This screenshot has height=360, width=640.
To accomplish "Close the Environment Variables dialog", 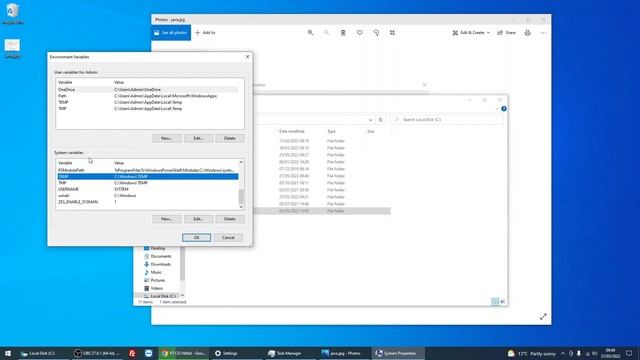I will [x=247, y=57].
